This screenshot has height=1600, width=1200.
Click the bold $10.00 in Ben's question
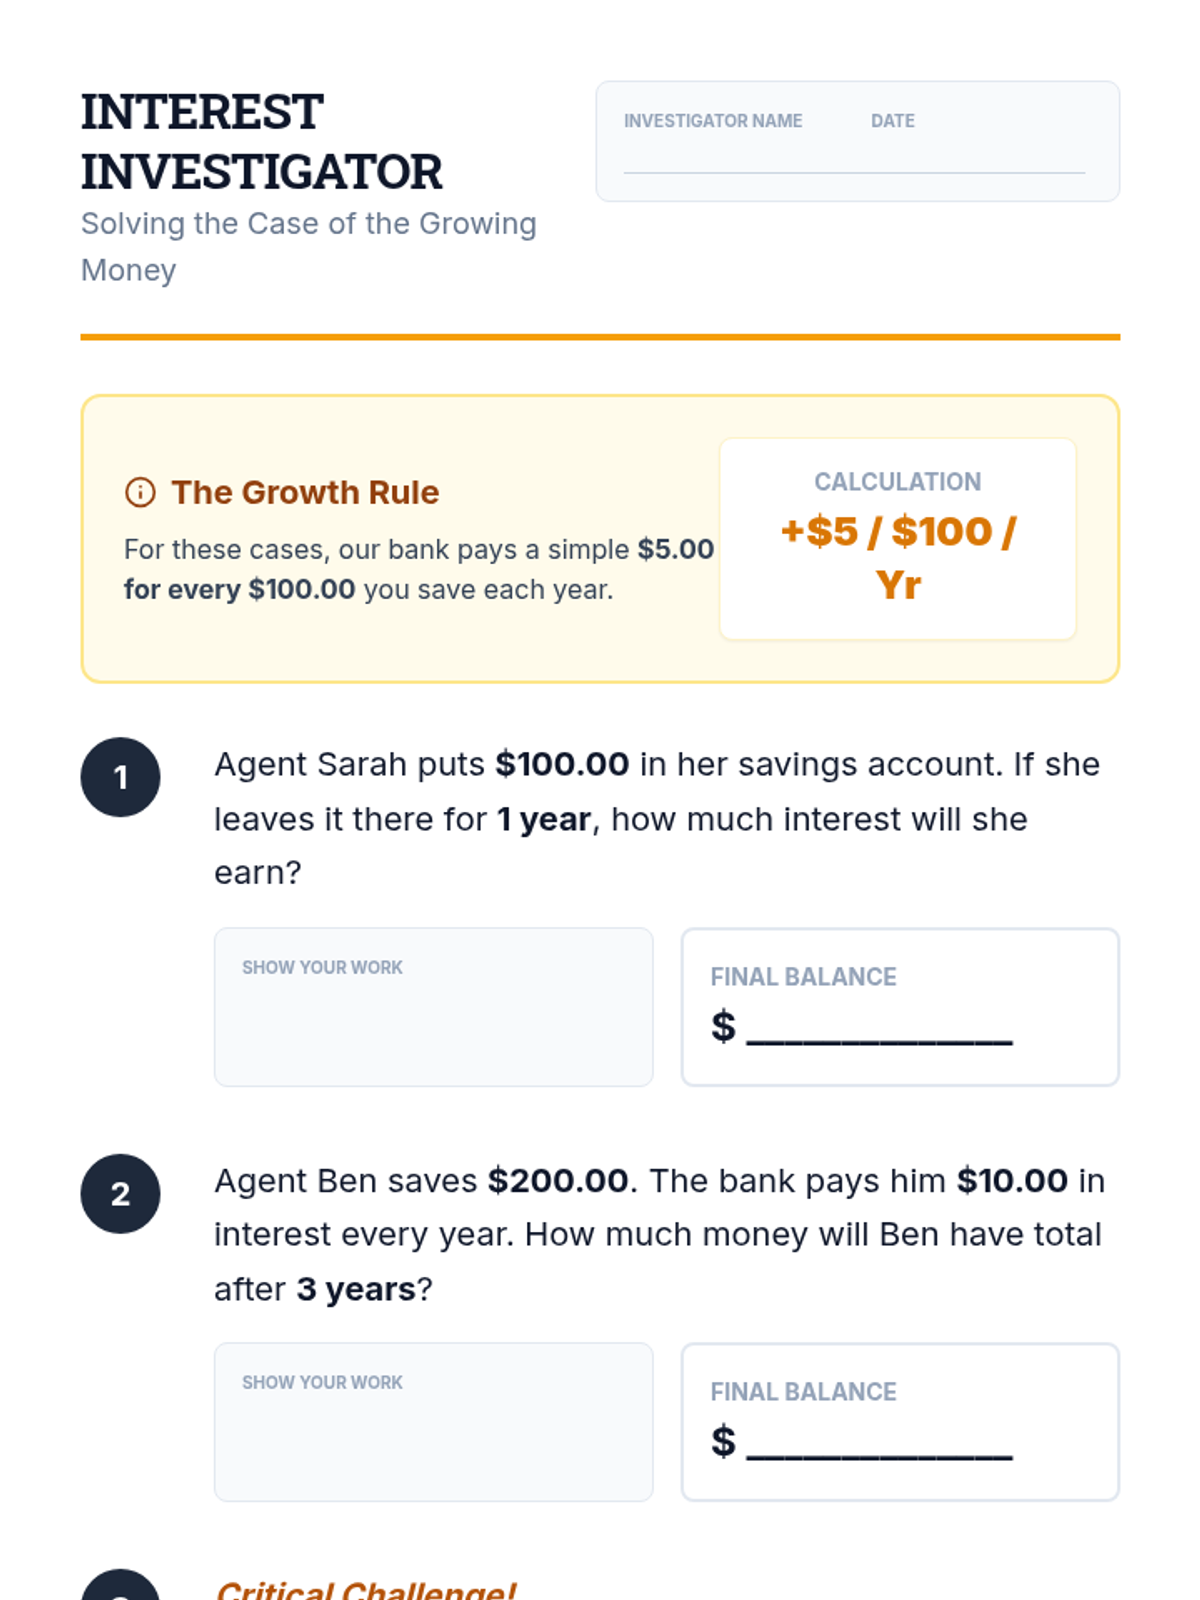coord(1012,1181)
